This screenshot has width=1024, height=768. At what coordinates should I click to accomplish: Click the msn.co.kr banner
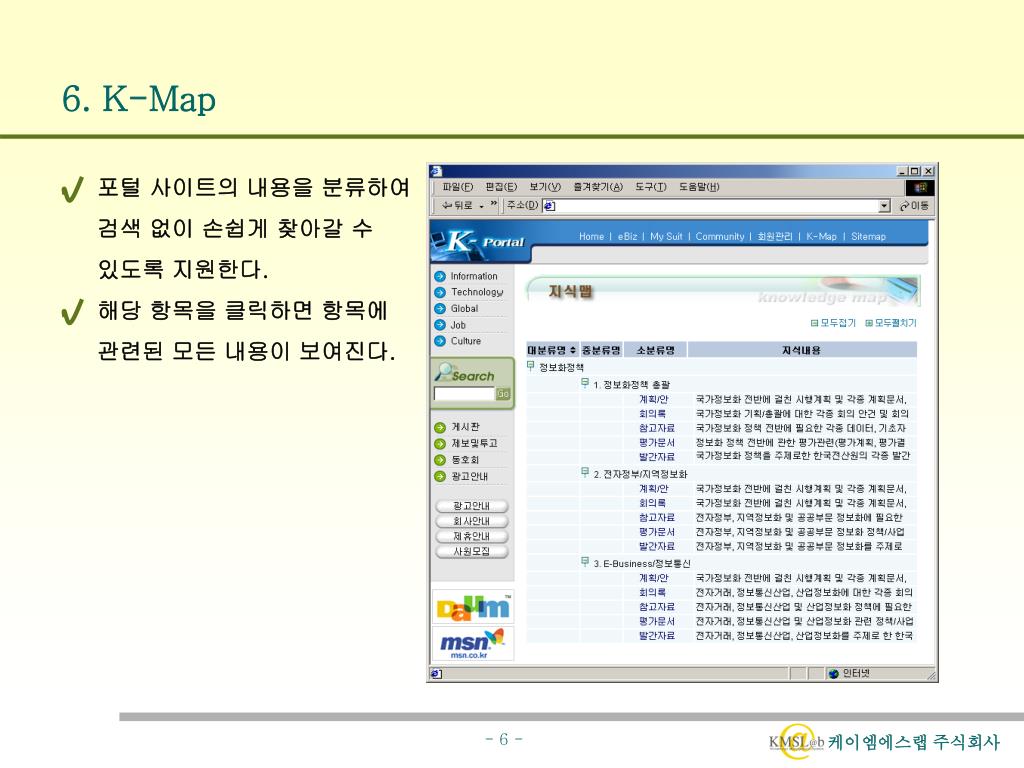pos(473,643)
